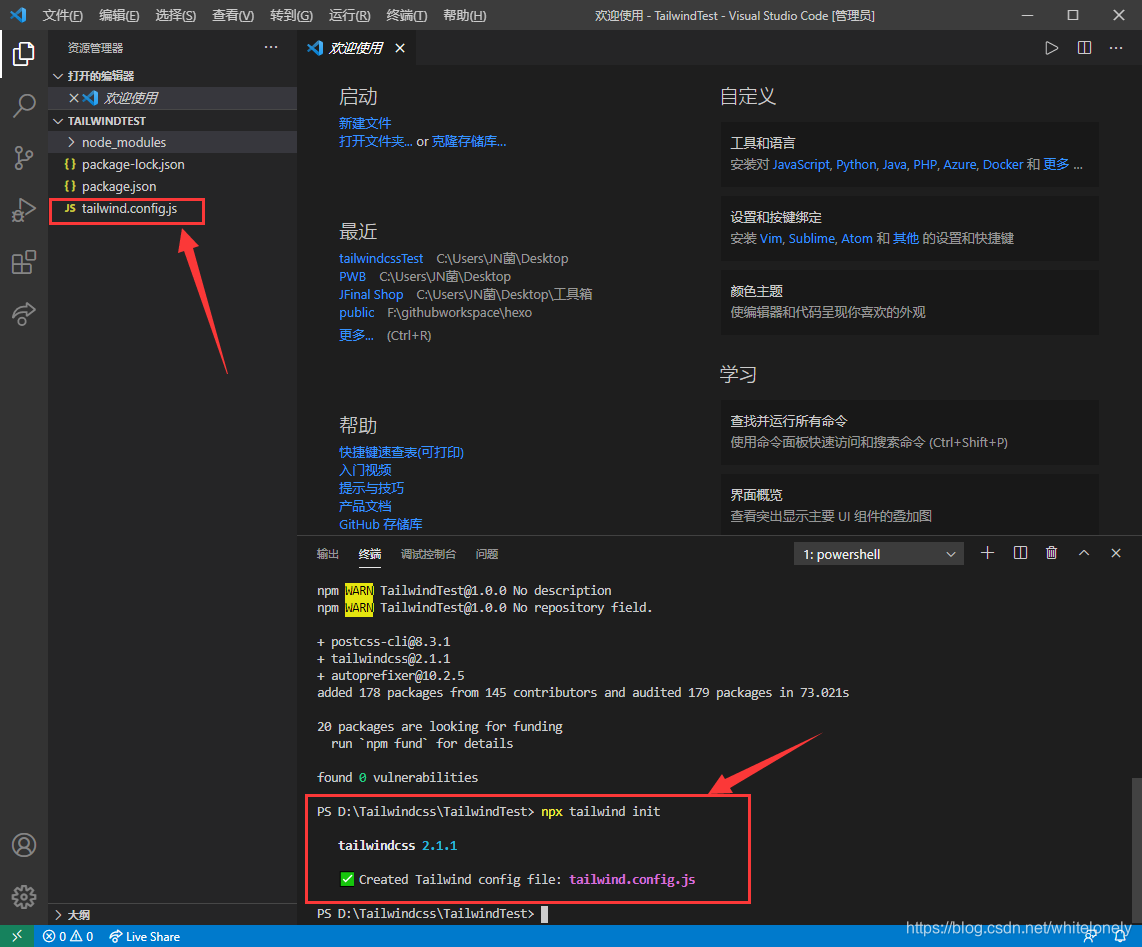Image resolution: width=1142 pixels, height=947 pixels.
Task: Open the terminal selector dropdown powershell
Action: tap(878, 554)
